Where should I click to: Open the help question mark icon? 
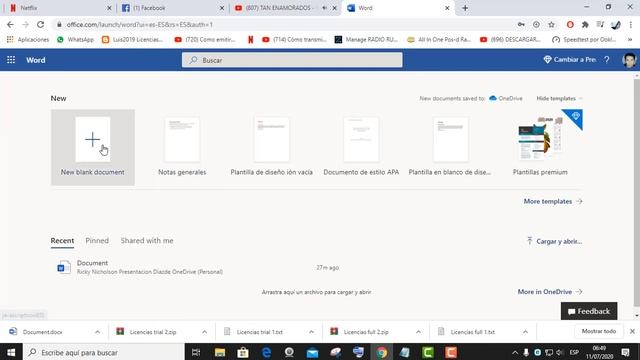pos(607,60)
